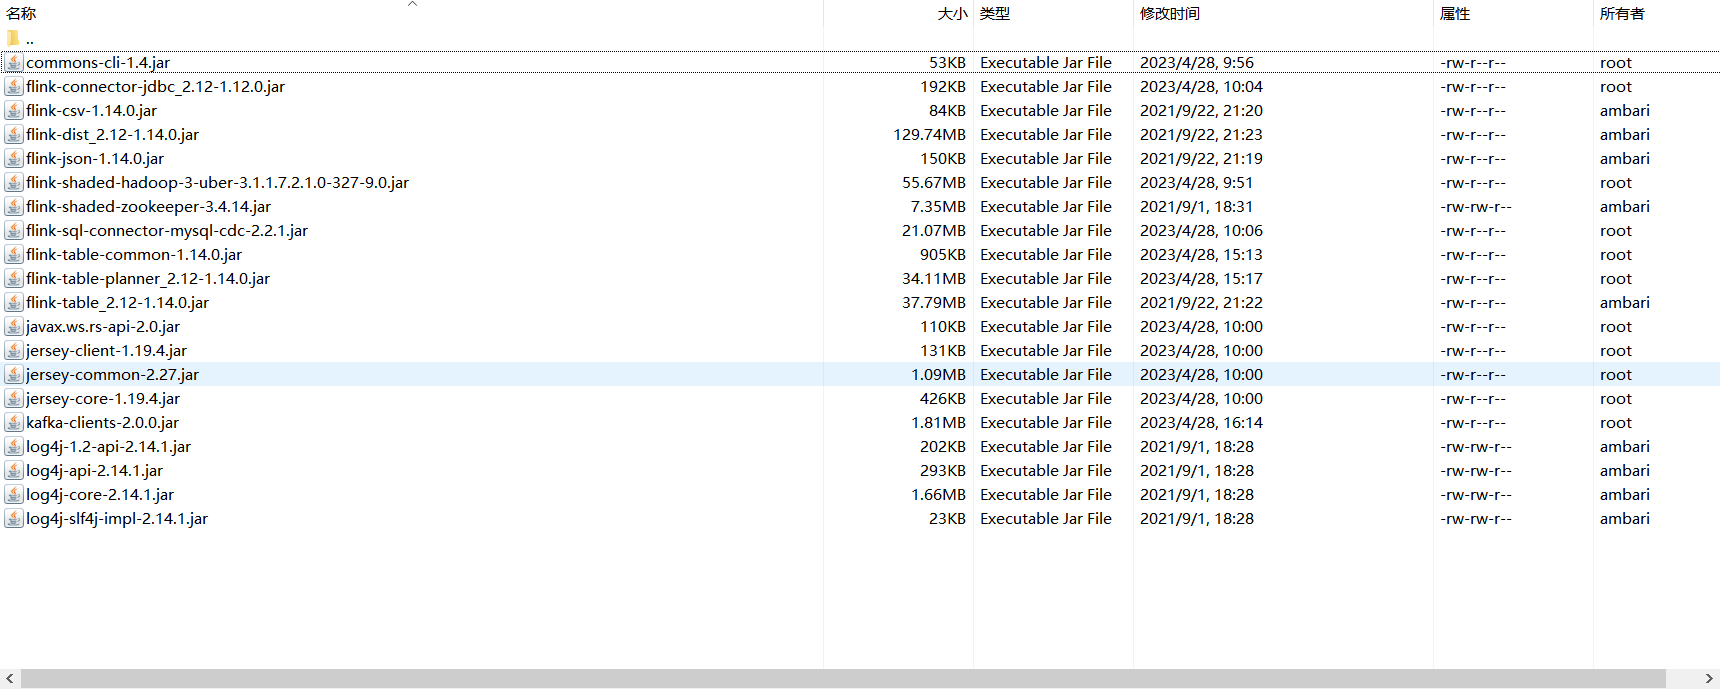The height and width of the screenshot is (689, 1720).
Task: Sort files by the 名称 column header
Action: [x=21, y=13]
